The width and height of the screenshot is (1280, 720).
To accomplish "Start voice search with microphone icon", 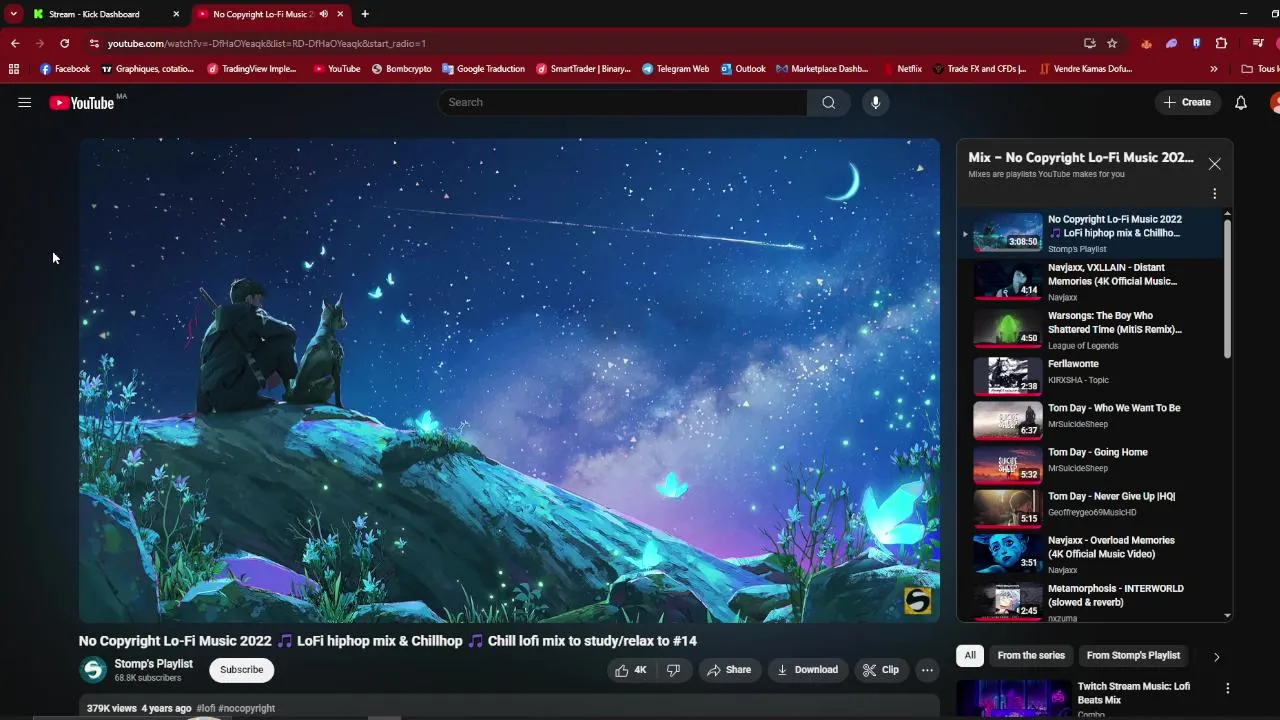I will tap(875, 102).
